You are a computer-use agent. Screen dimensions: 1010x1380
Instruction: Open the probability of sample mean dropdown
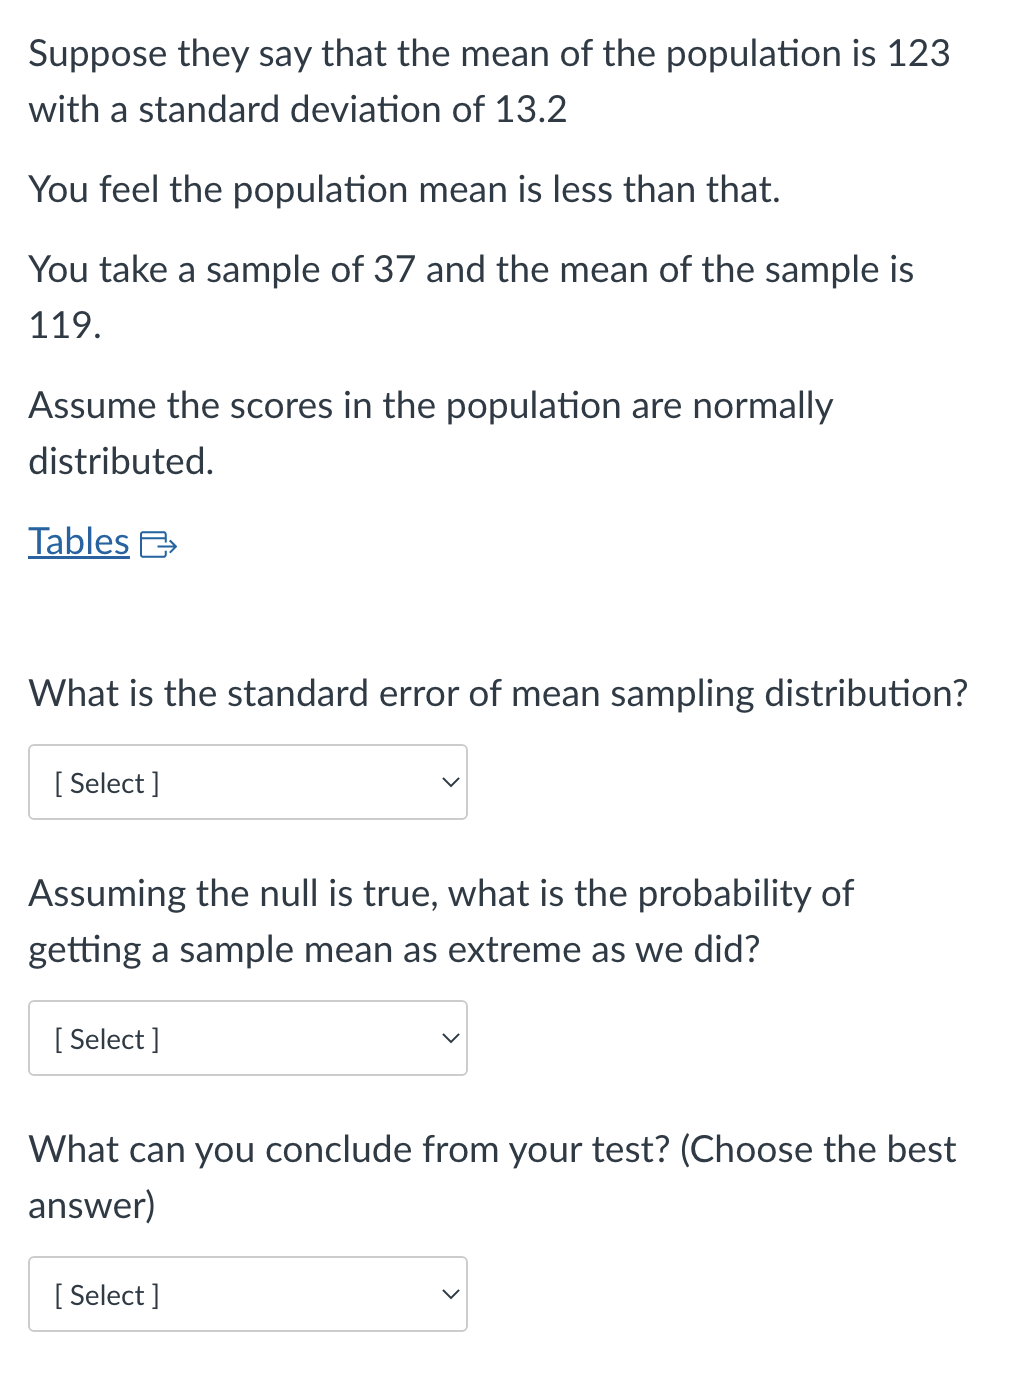[x=248, y=1038]
